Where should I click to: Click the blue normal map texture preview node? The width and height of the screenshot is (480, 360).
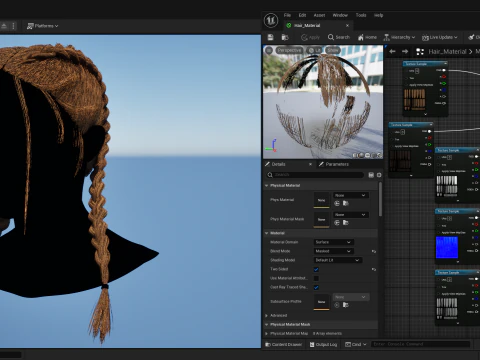[447, 247]
